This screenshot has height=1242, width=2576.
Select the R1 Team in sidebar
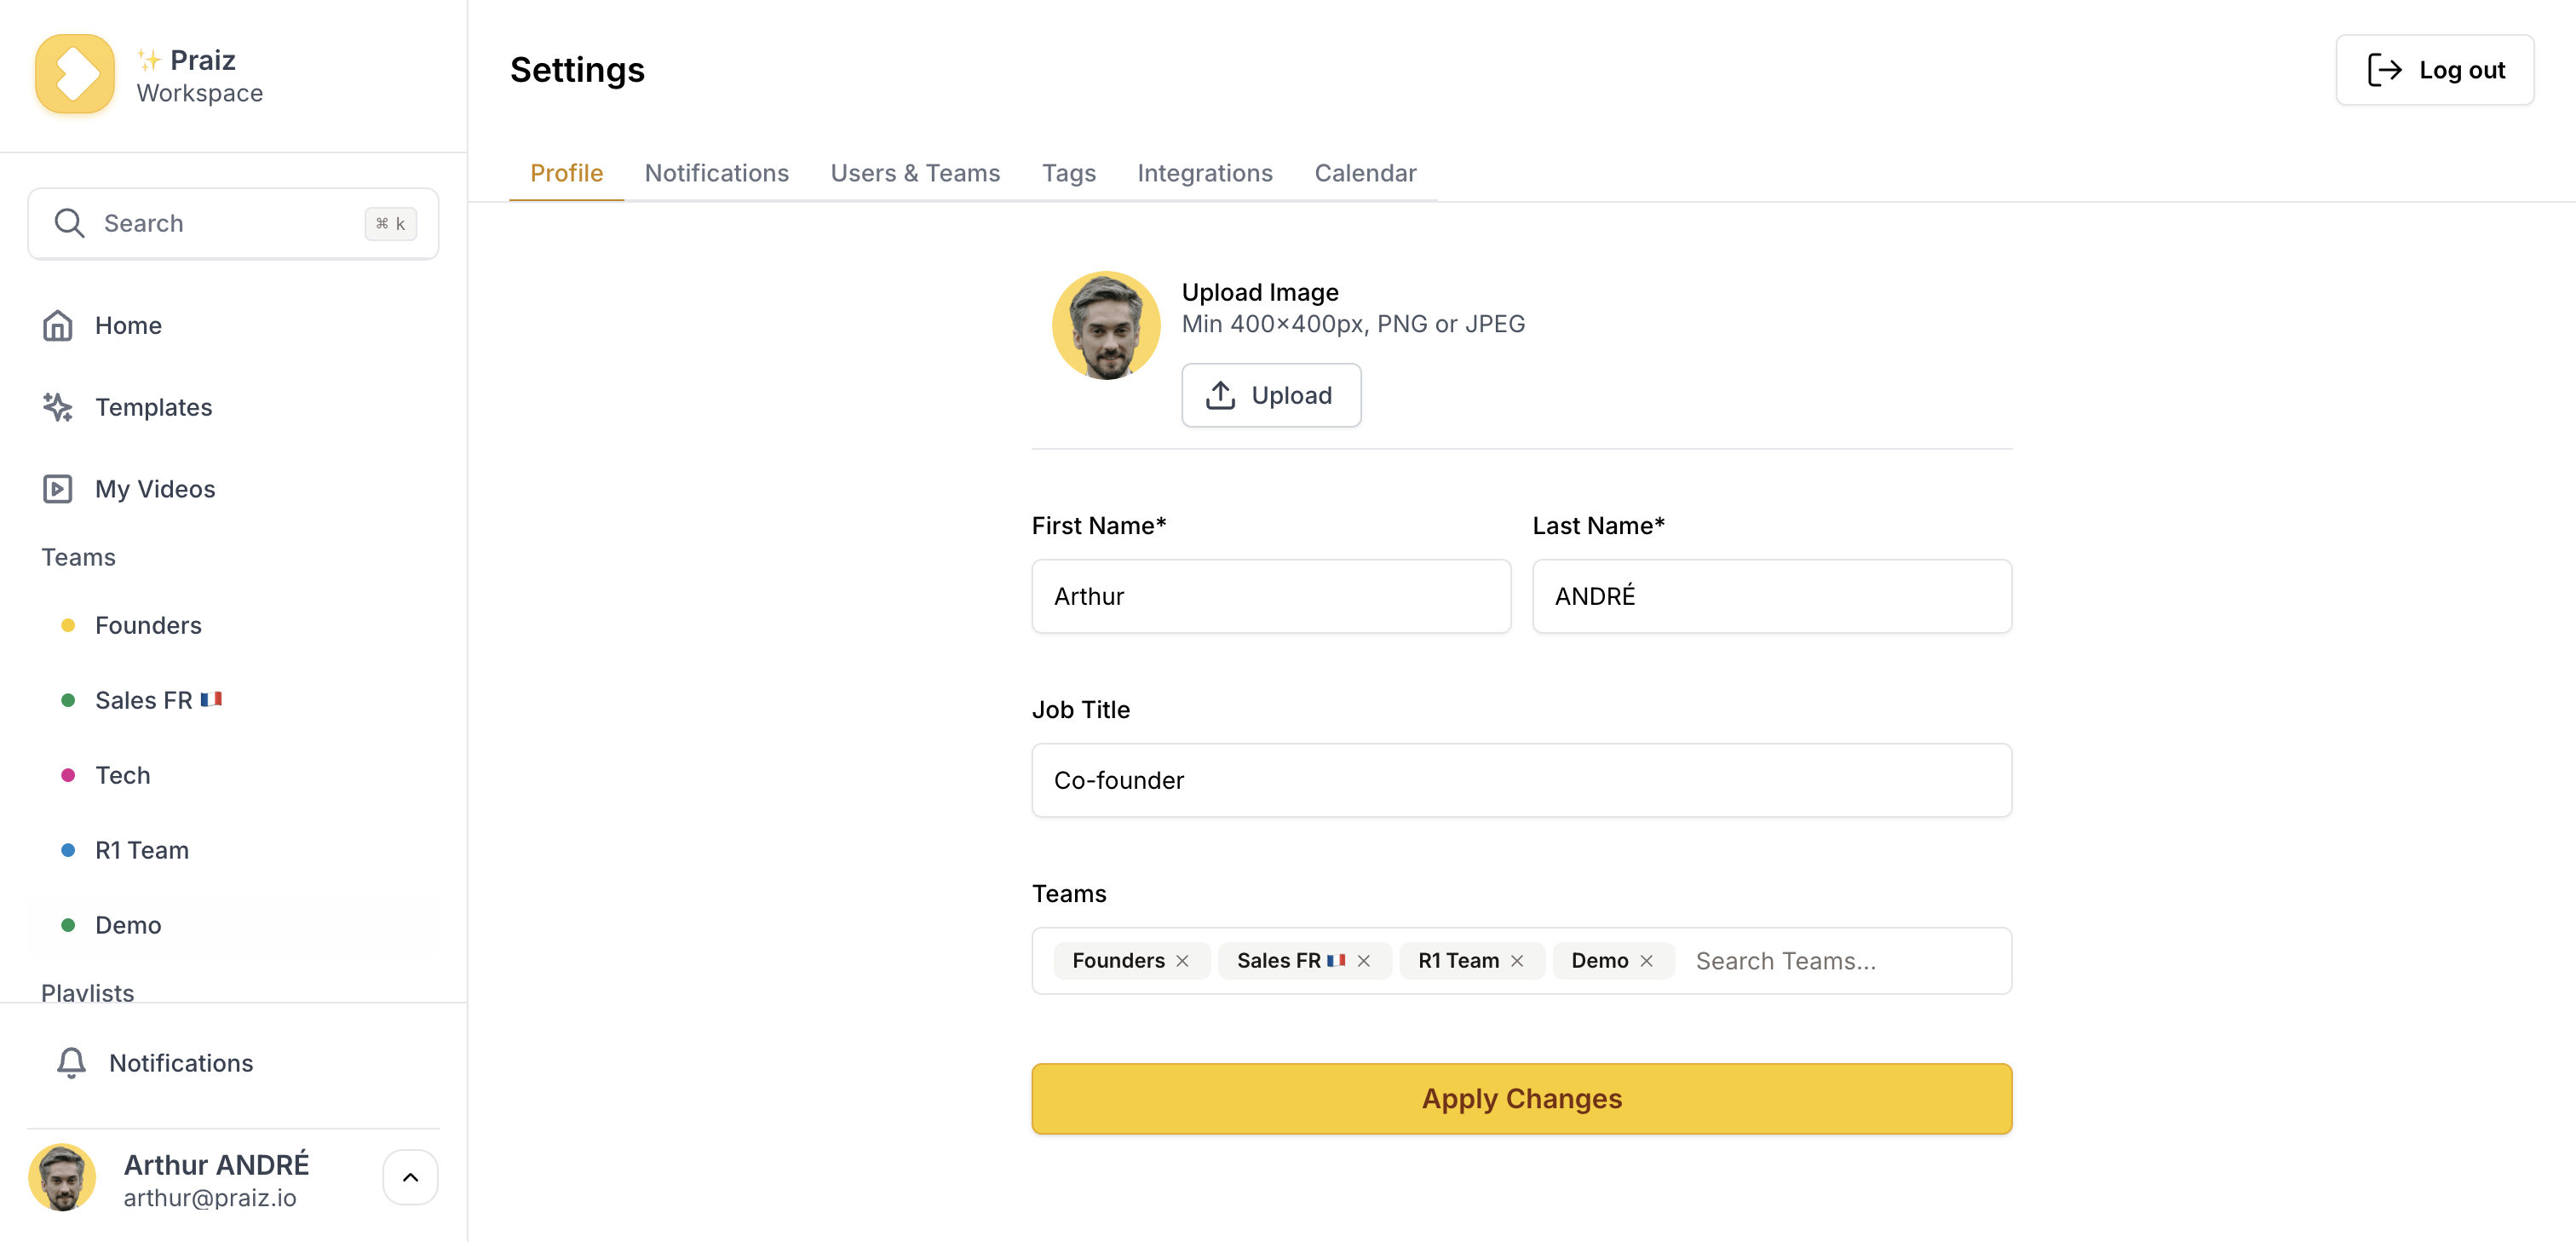coord(233,850)
